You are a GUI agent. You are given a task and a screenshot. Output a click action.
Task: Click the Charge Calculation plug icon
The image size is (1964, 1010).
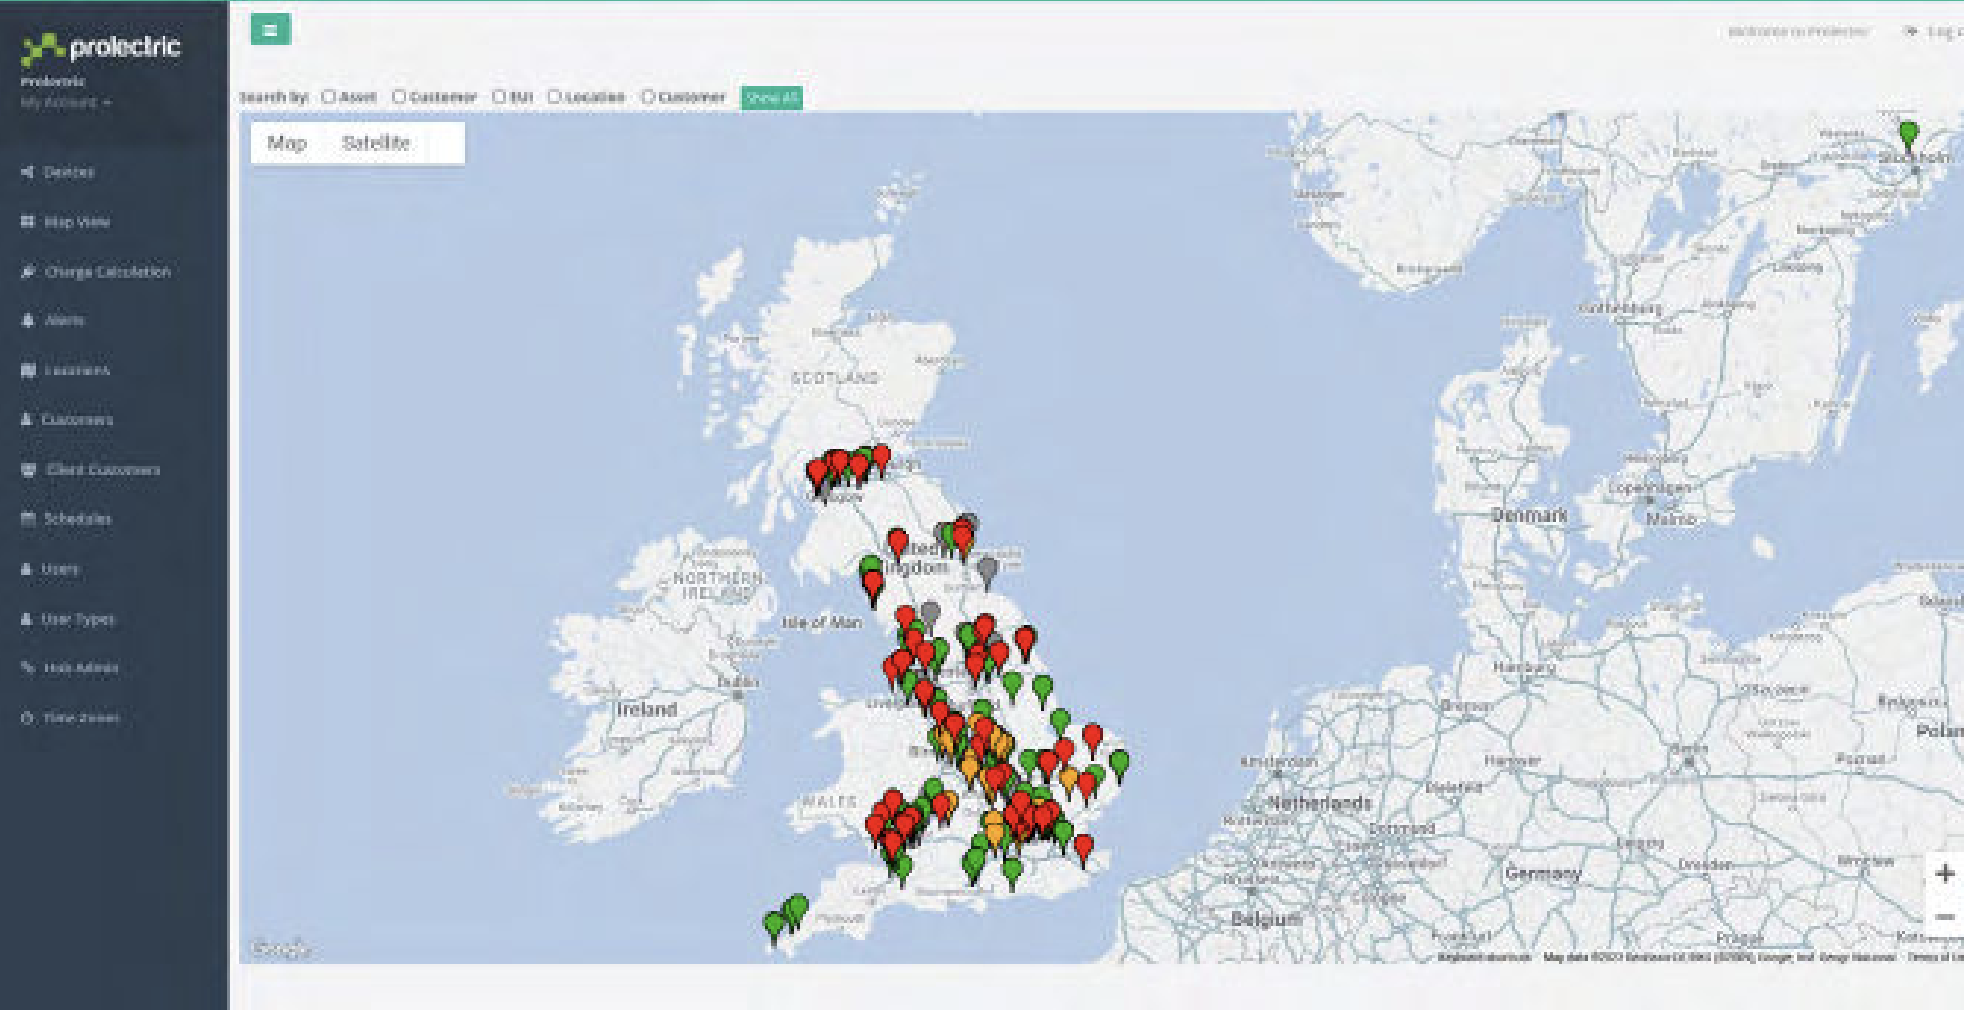(x=28, y=272)
